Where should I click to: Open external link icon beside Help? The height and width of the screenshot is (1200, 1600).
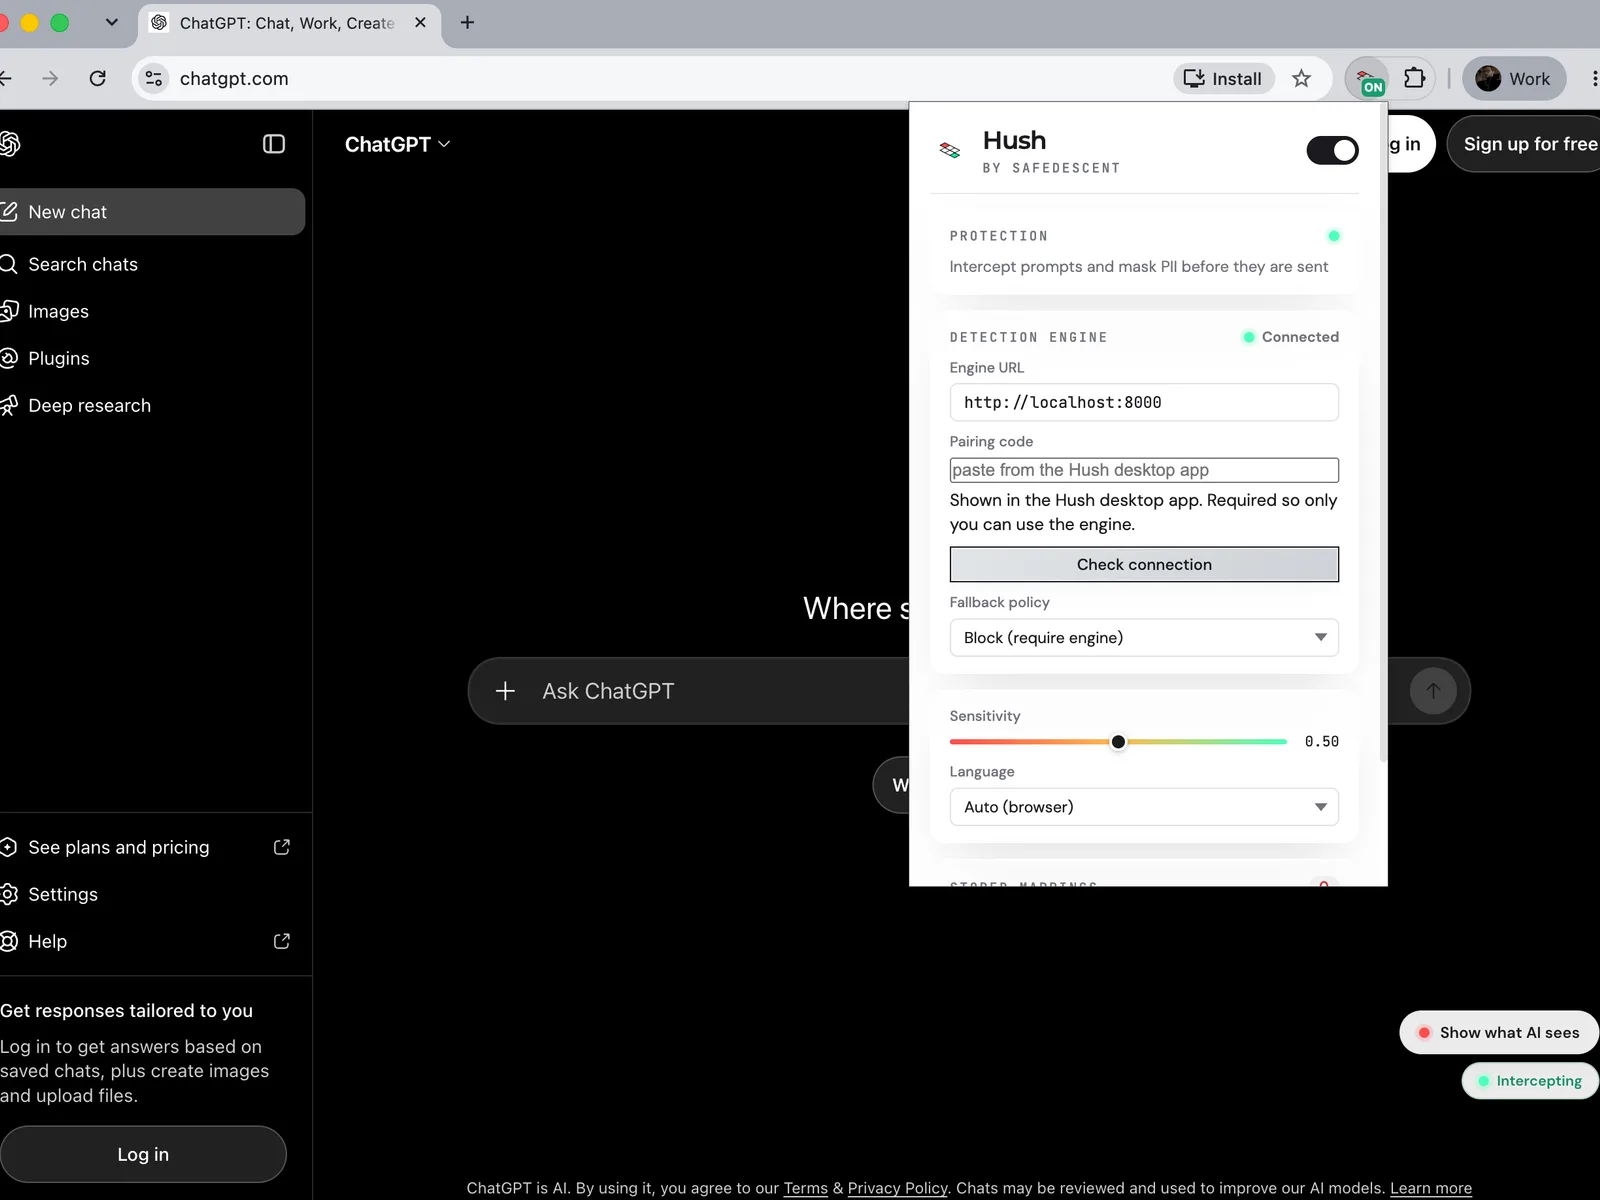coord(282,941)
